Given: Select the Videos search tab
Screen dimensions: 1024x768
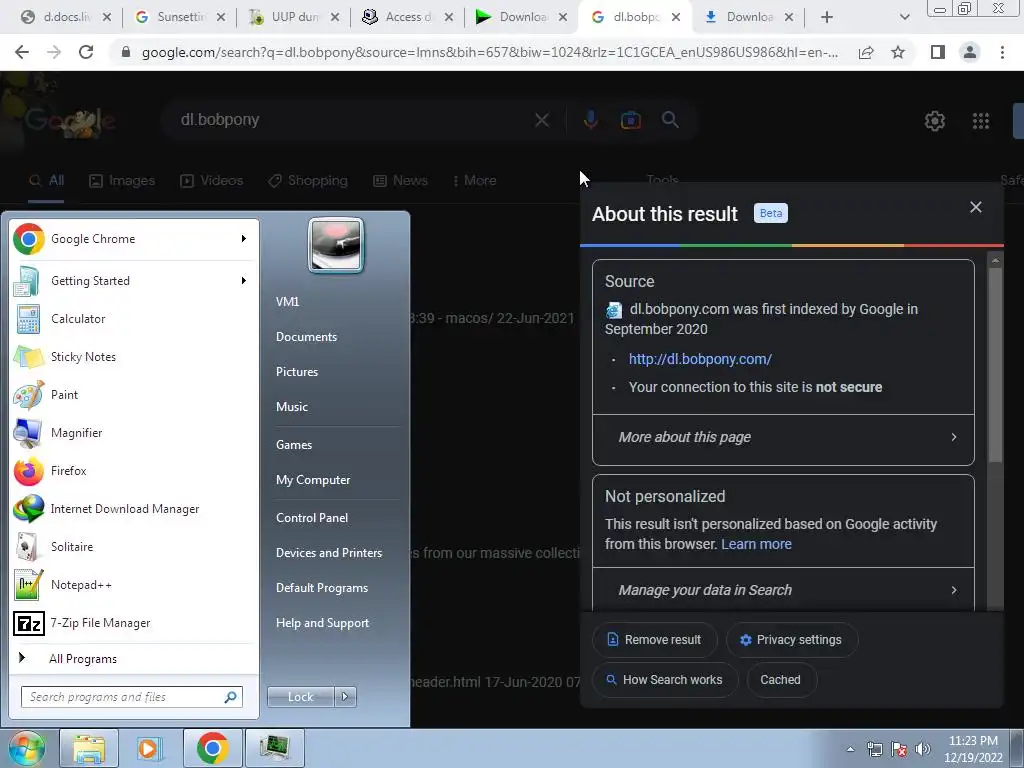Looking at the screenshot, I should [212, 181].
